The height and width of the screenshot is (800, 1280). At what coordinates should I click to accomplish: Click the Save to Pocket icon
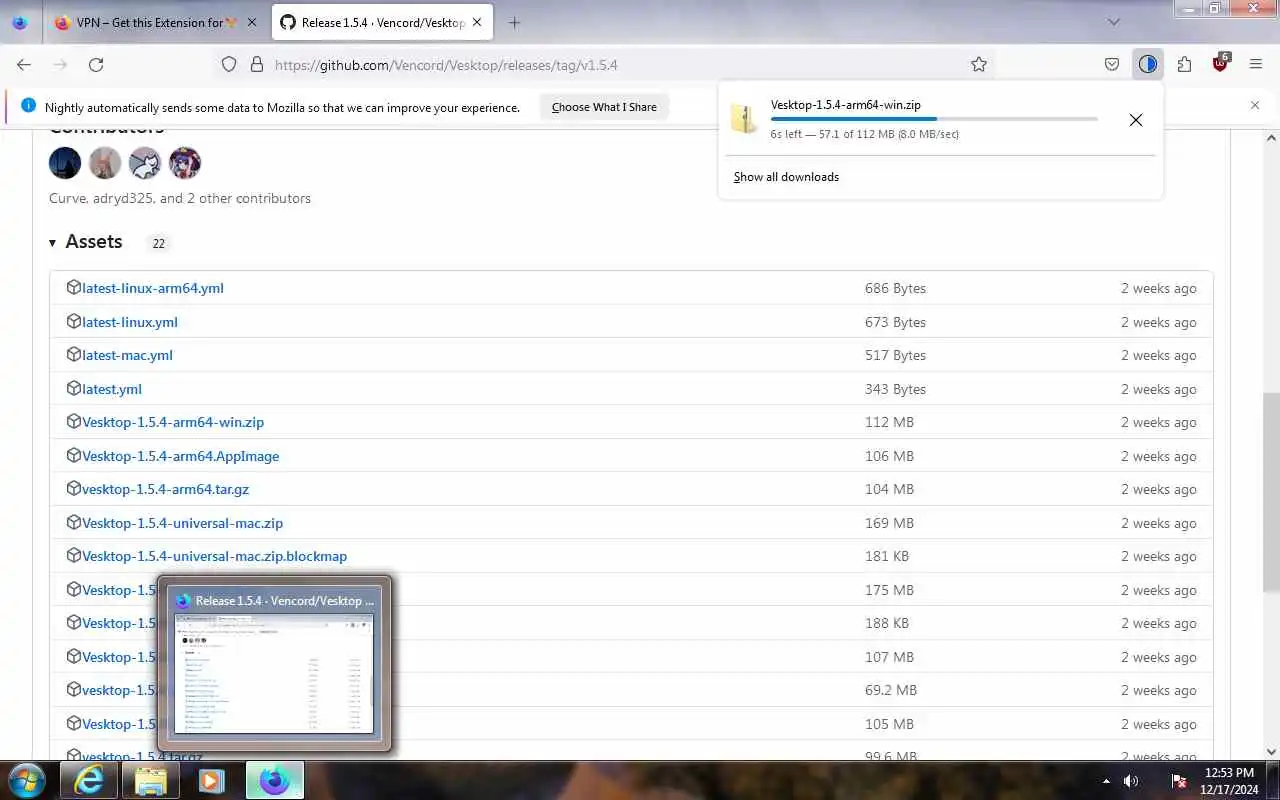click(x=1112, y=64)
